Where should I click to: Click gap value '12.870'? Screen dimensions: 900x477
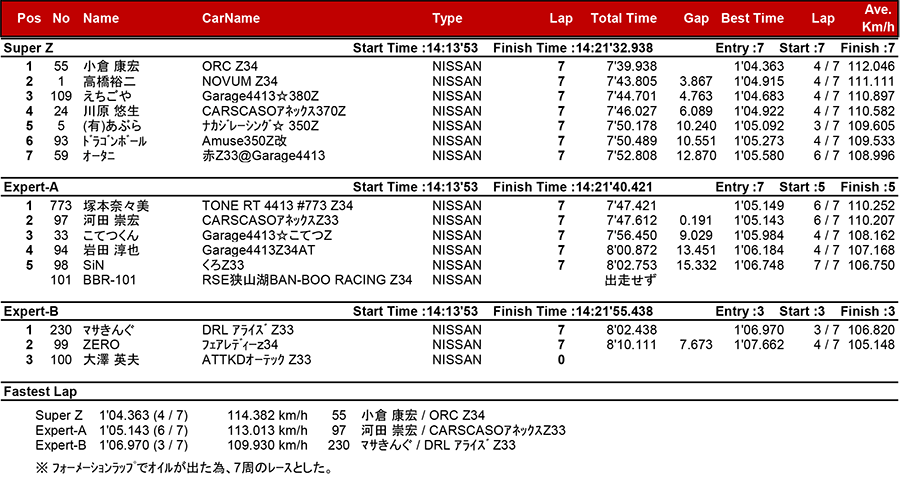pos(696,156)
